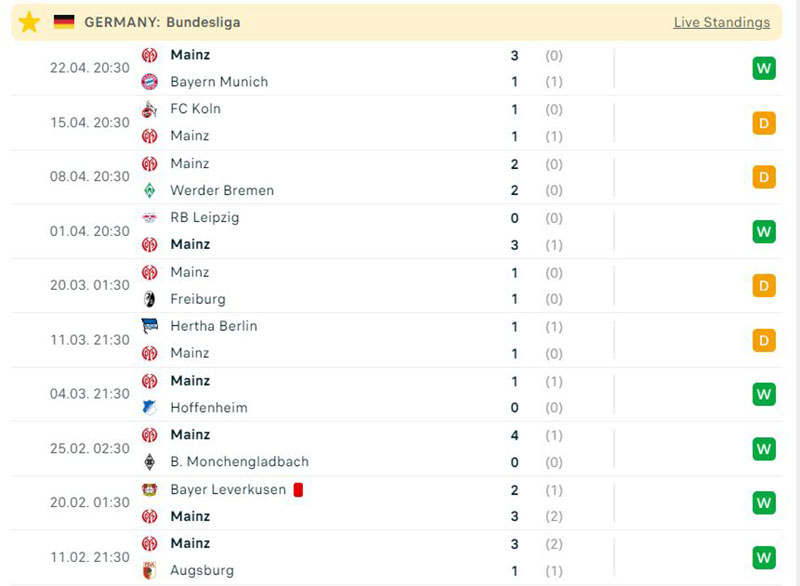Click the Werder Bremen club logo
The width and height of the screenshot is (800, 586).
(x=150, y=190)
